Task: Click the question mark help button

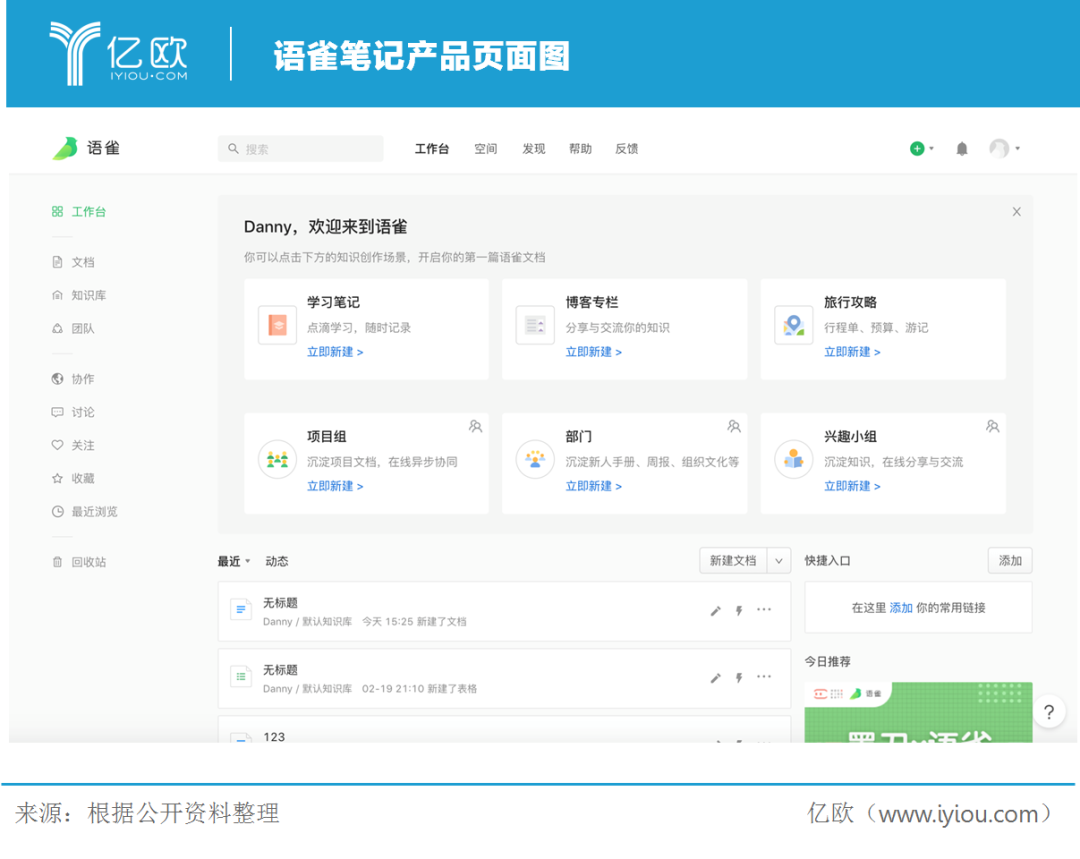Action: (x=1049, y=712)
